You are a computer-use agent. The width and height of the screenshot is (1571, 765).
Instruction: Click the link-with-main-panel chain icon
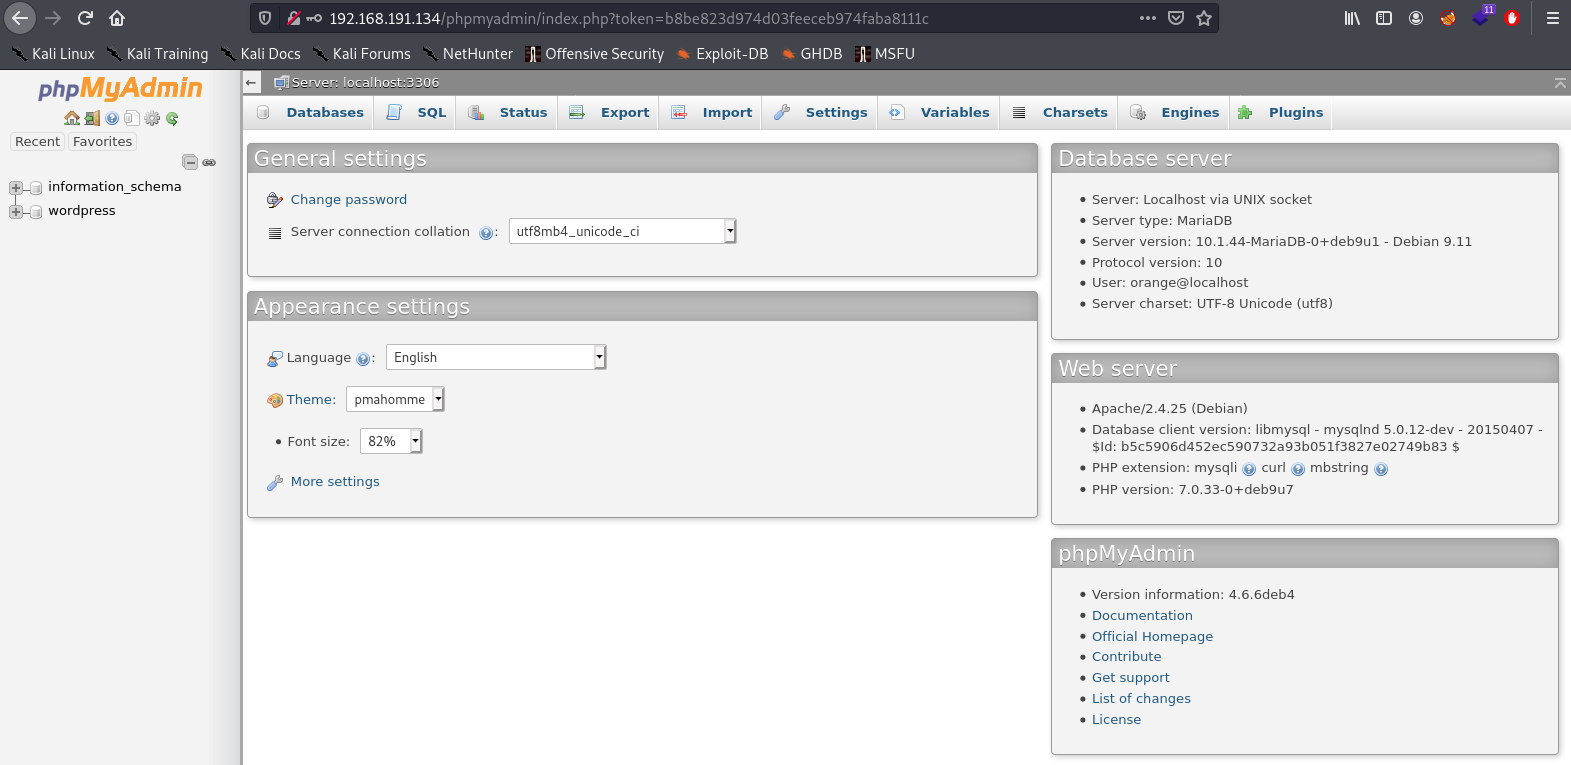point(209,162)
